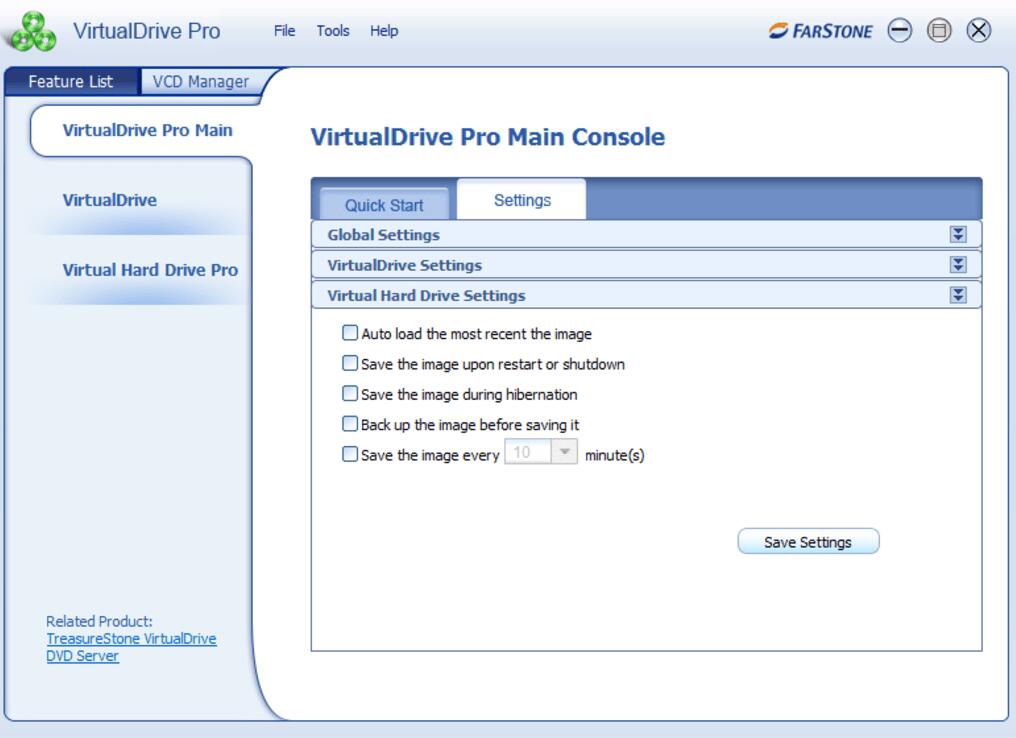Click the Save Settings button
The width and height of the screenshot is (1016, 738).
(x=808, y=542)
